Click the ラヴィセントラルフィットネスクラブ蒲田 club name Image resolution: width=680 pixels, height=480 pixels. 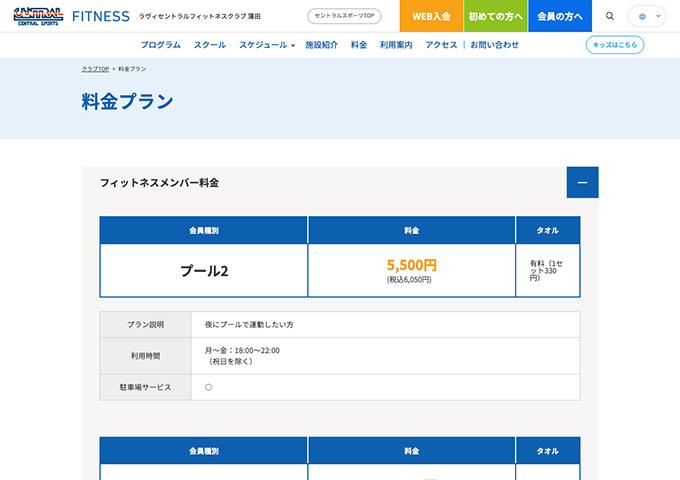click(x=199, y=16)
